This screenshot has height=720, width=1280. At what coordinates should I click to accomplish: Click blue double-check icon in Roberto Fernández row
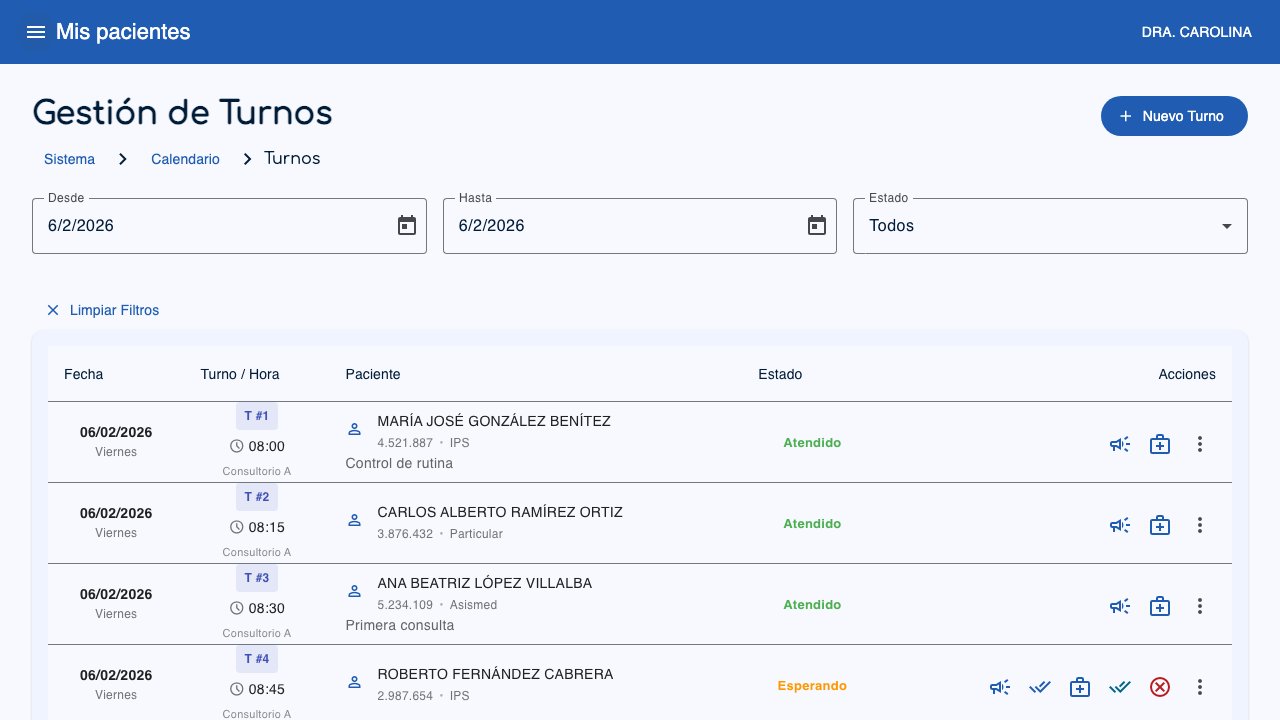tap(1040, 687)
